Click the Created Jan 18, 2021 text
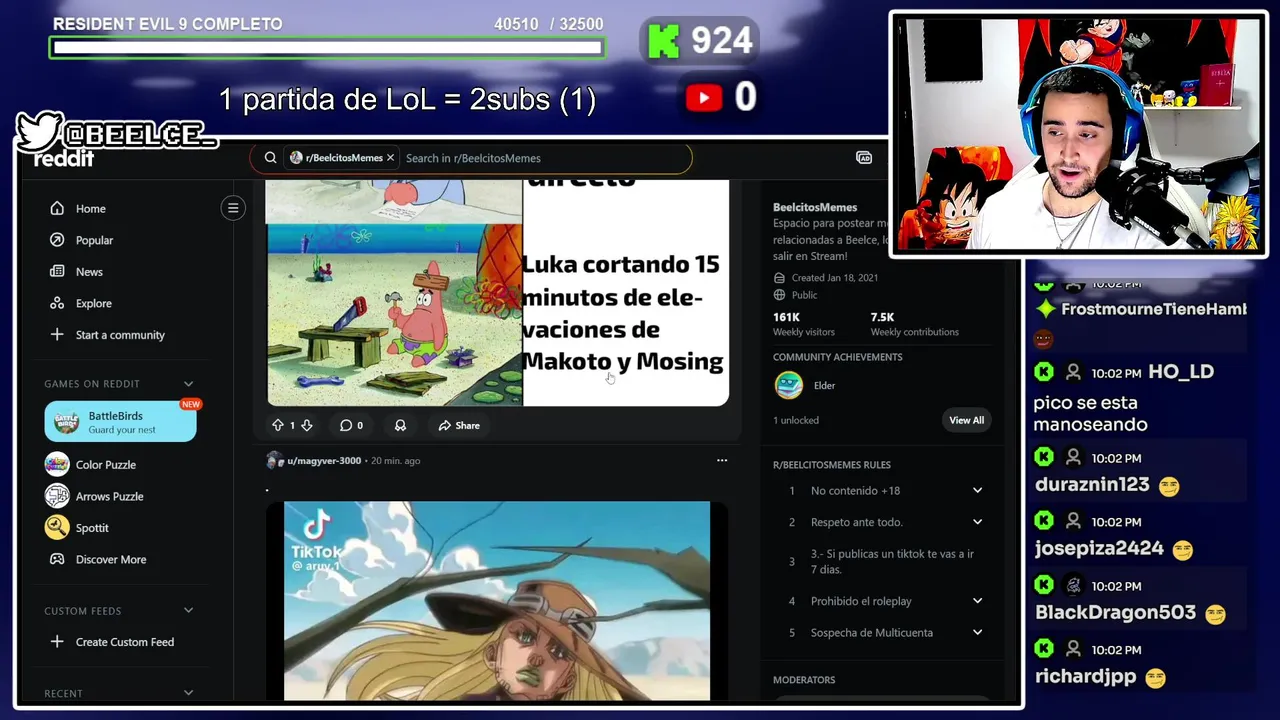This screenshot has height=720, width=1280. 834,278
